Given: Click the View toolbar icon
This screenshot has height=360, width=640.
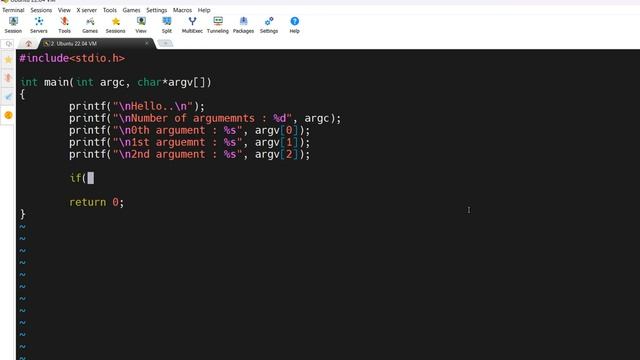Looking at the screenshot, I should pos(141,24).
